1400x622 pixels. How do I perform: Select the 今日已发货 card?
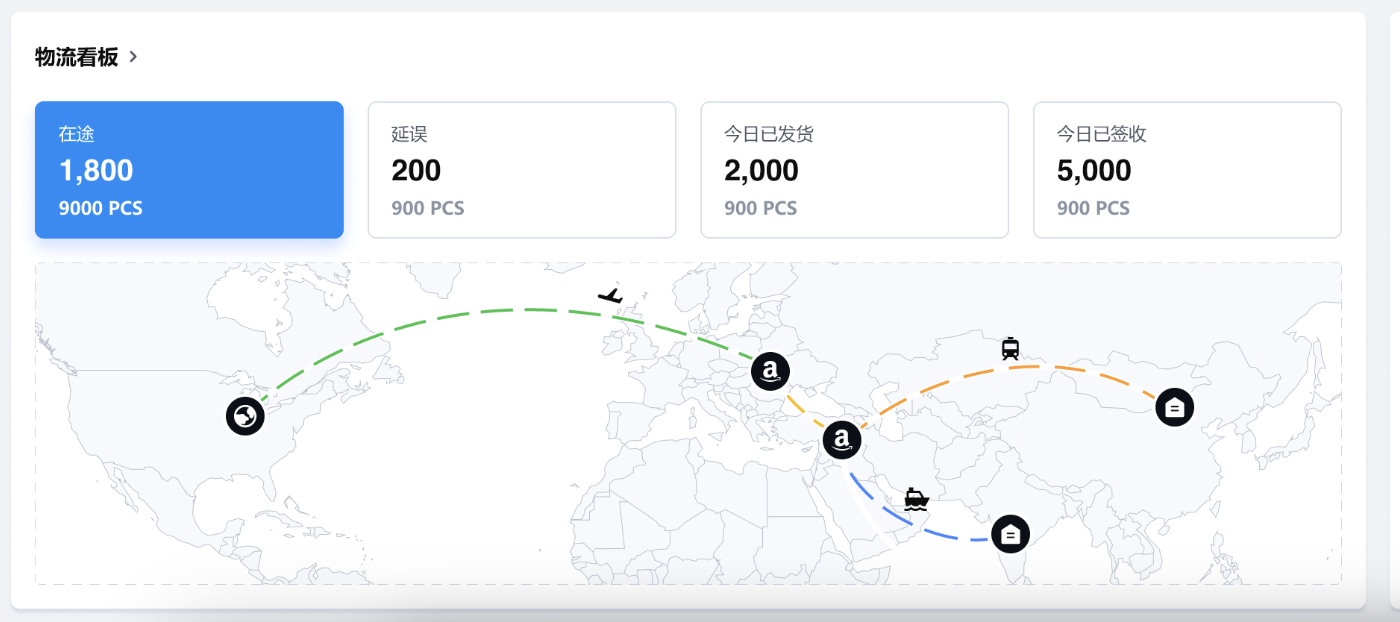tap(853, 170)
